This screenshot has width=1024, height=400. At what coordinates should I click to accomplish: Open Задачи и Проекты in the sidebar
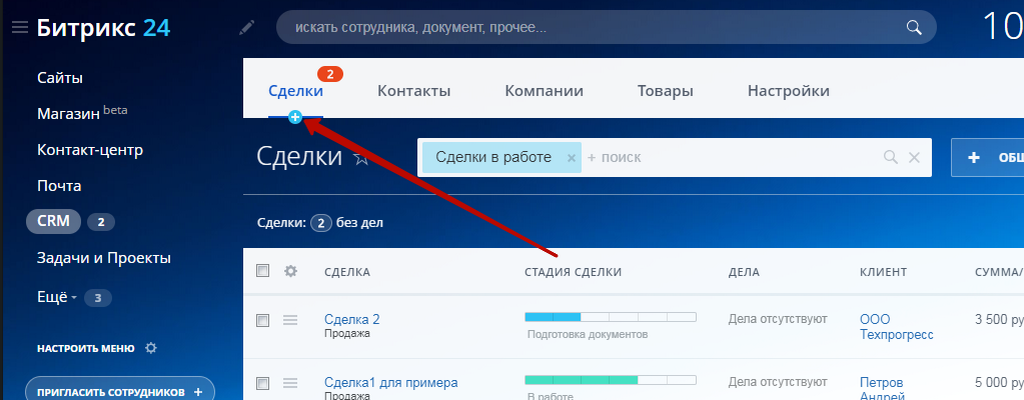[x=104, y=258]
